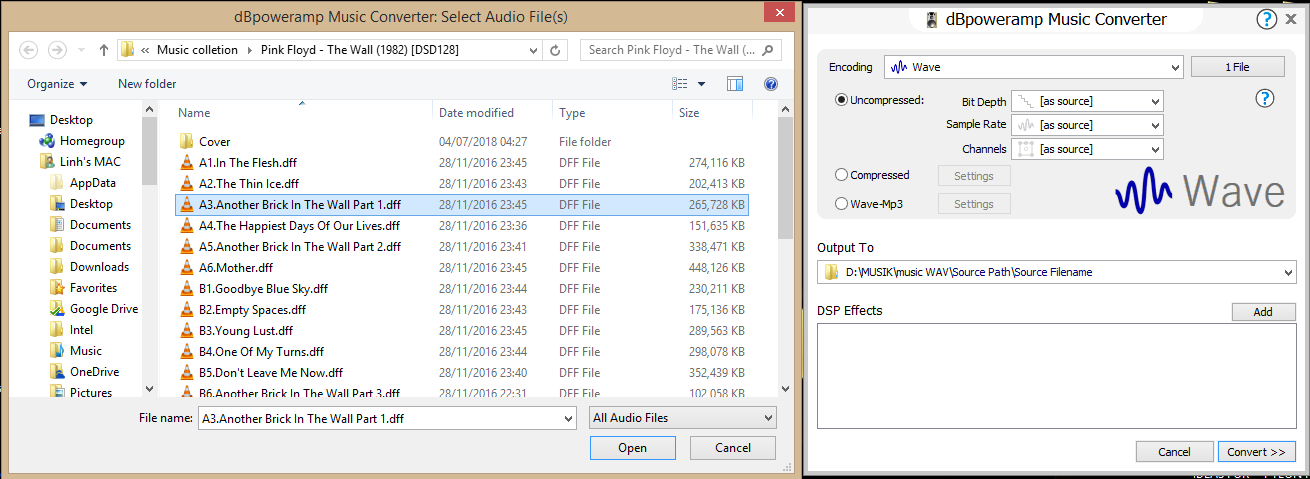The width and height of the screenshot is (1310, 479).
Task: Click the help icon in the converter title bar
Action: click(x=1267, y=19)
